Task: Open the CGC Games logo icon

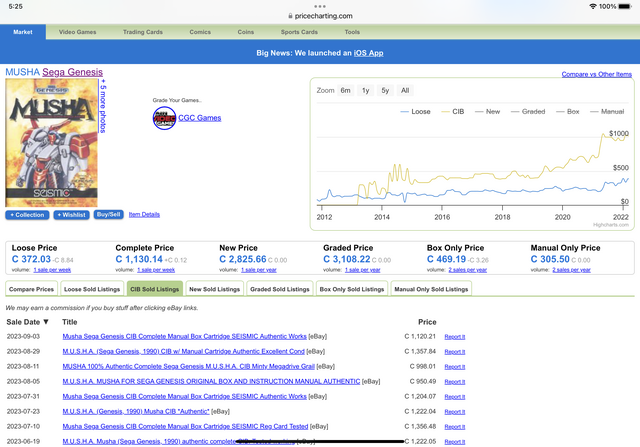Action: click(164, 118)
